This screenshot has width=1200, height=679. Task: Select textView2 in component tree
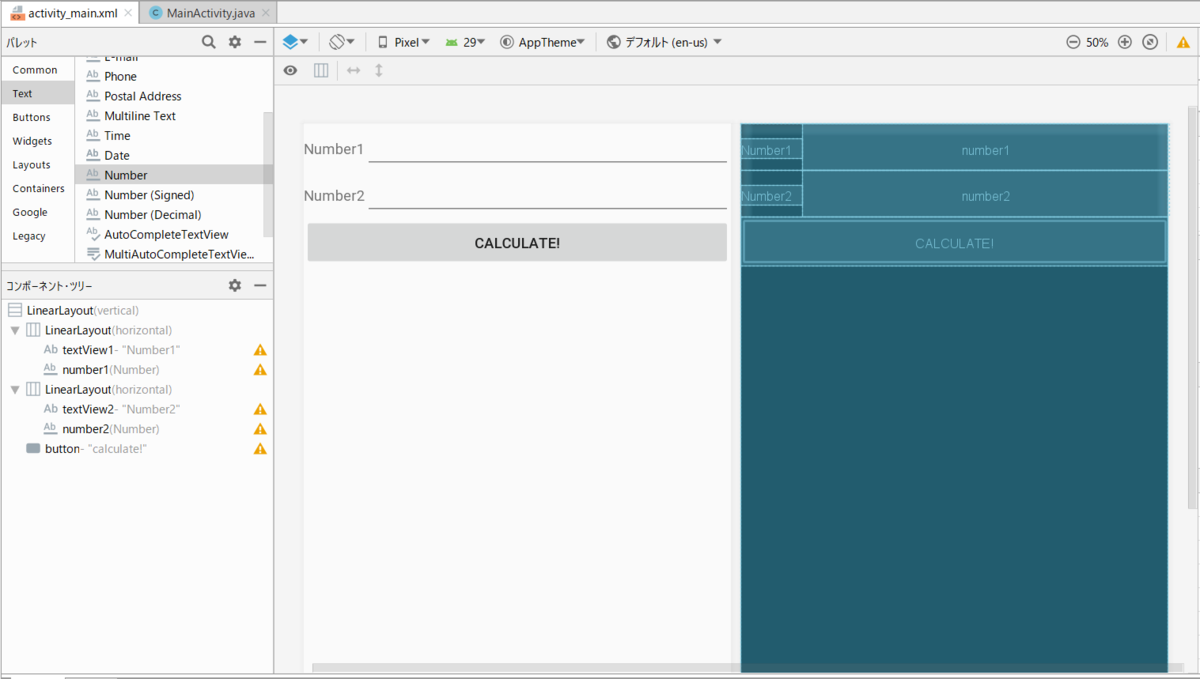pos(136,409)
